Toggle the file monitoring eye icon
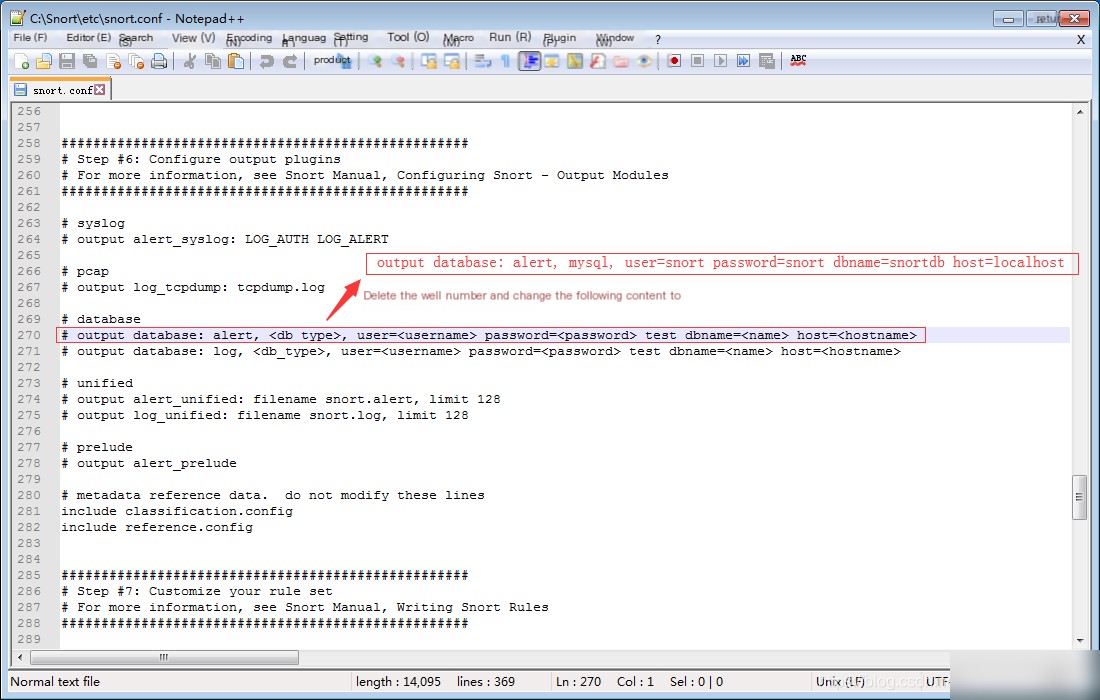This screenshot has height=700, width=1100. (x=644, y=62)
